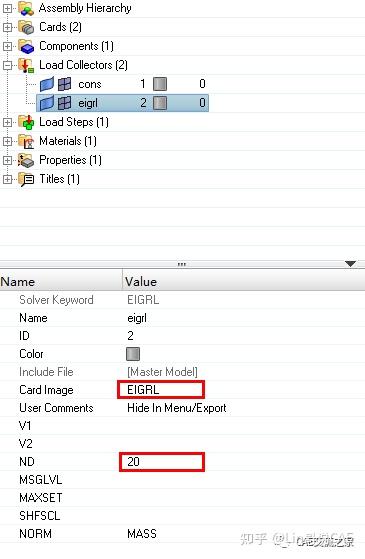Click the Components folder icon
365x559 pixels.
tap(26, 46)
